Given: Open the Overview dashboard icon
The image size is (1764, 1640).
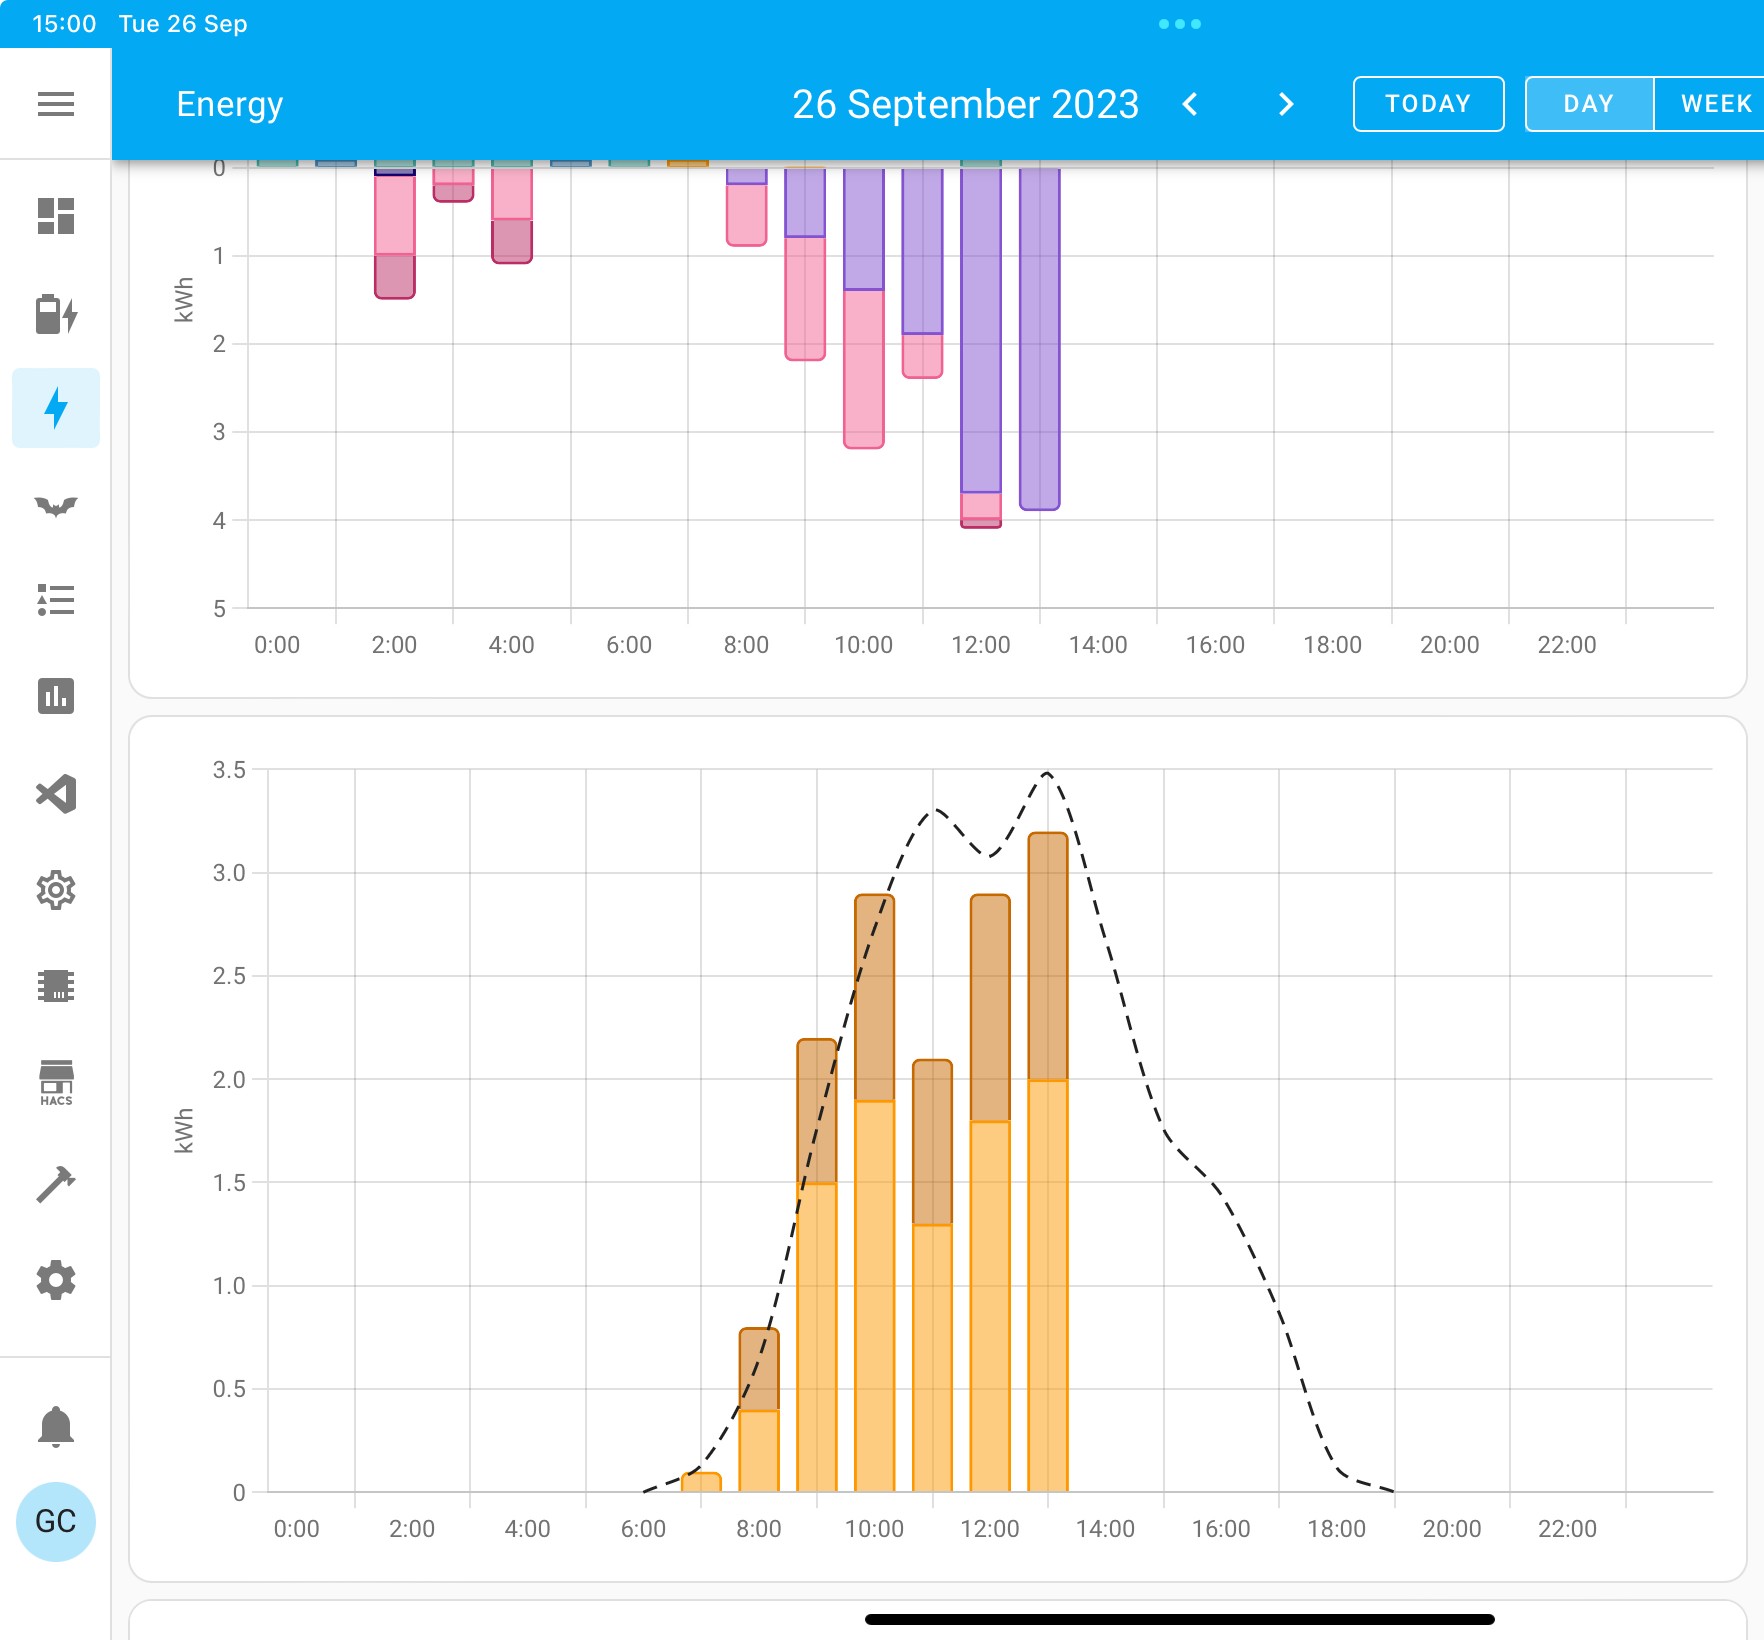Looking at the screenshot, I should point(56,216).
